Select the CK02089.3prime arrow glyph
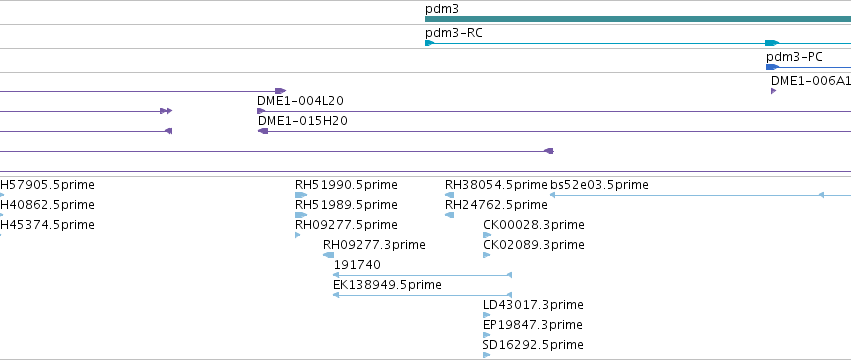Screen dimensions: 851x360 tap(486, 255)
